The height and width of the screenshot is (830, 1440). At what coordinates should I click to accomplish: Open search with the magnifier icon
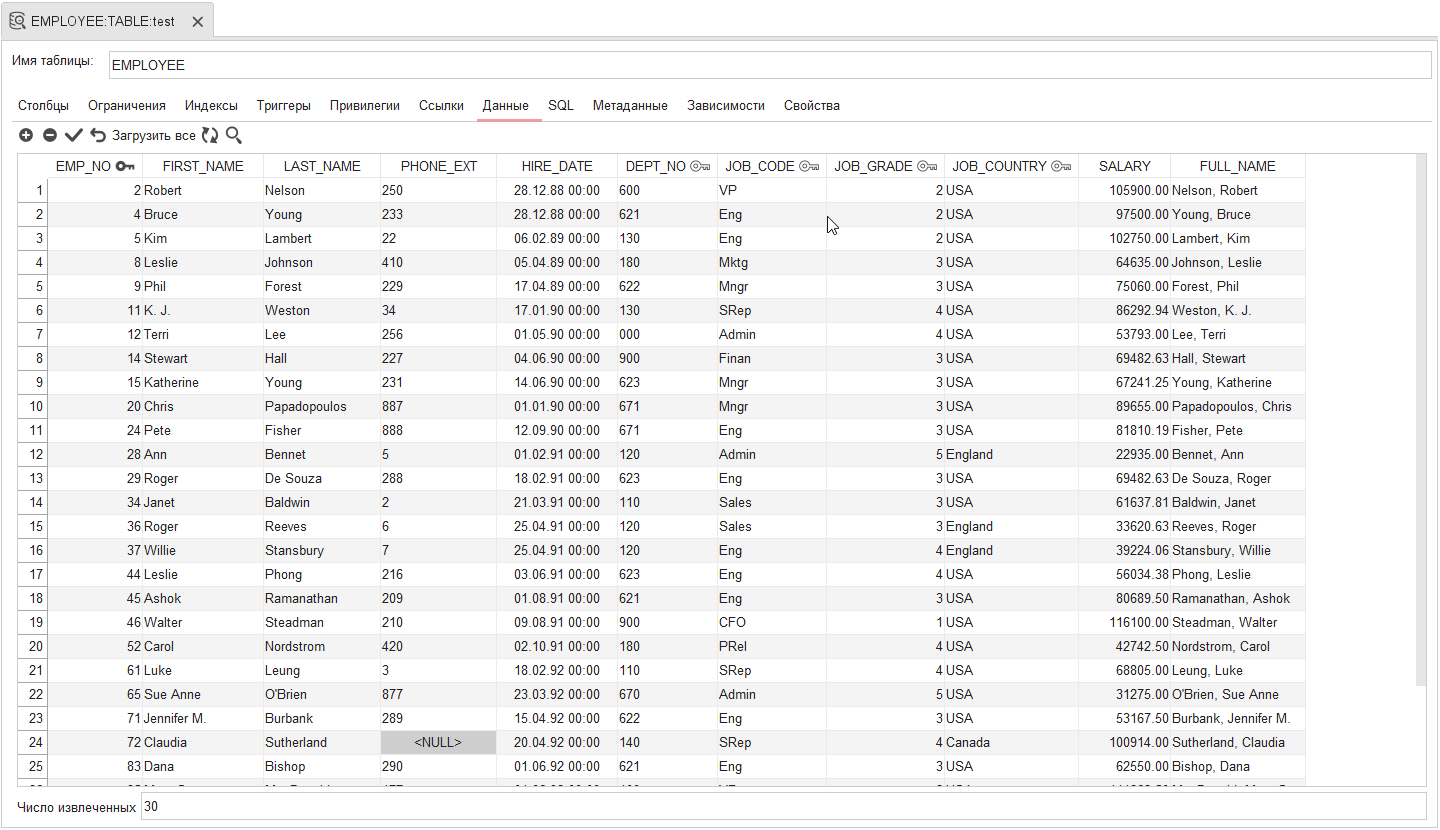pyautogui.click(x=233, y=135)
